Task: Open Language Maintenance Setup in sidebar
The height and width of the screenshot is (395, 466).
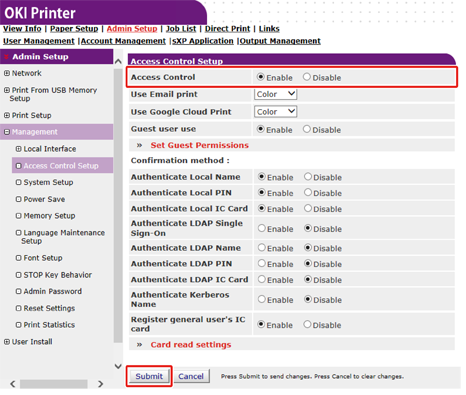Action: click(63, 237)
